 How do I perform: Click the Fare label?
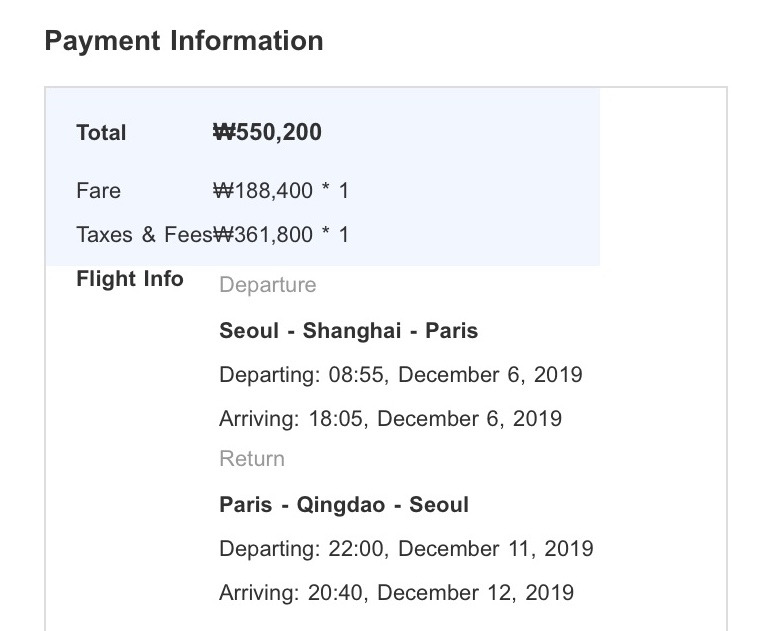coord(98,191)
